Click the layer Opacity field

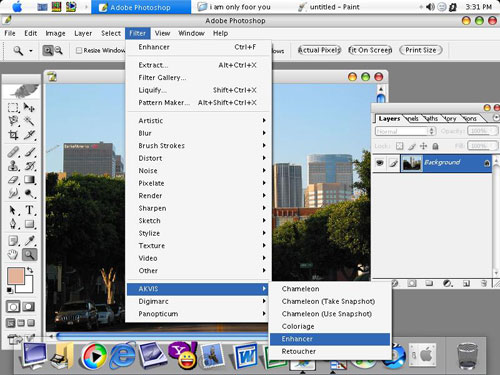point(482,131)
